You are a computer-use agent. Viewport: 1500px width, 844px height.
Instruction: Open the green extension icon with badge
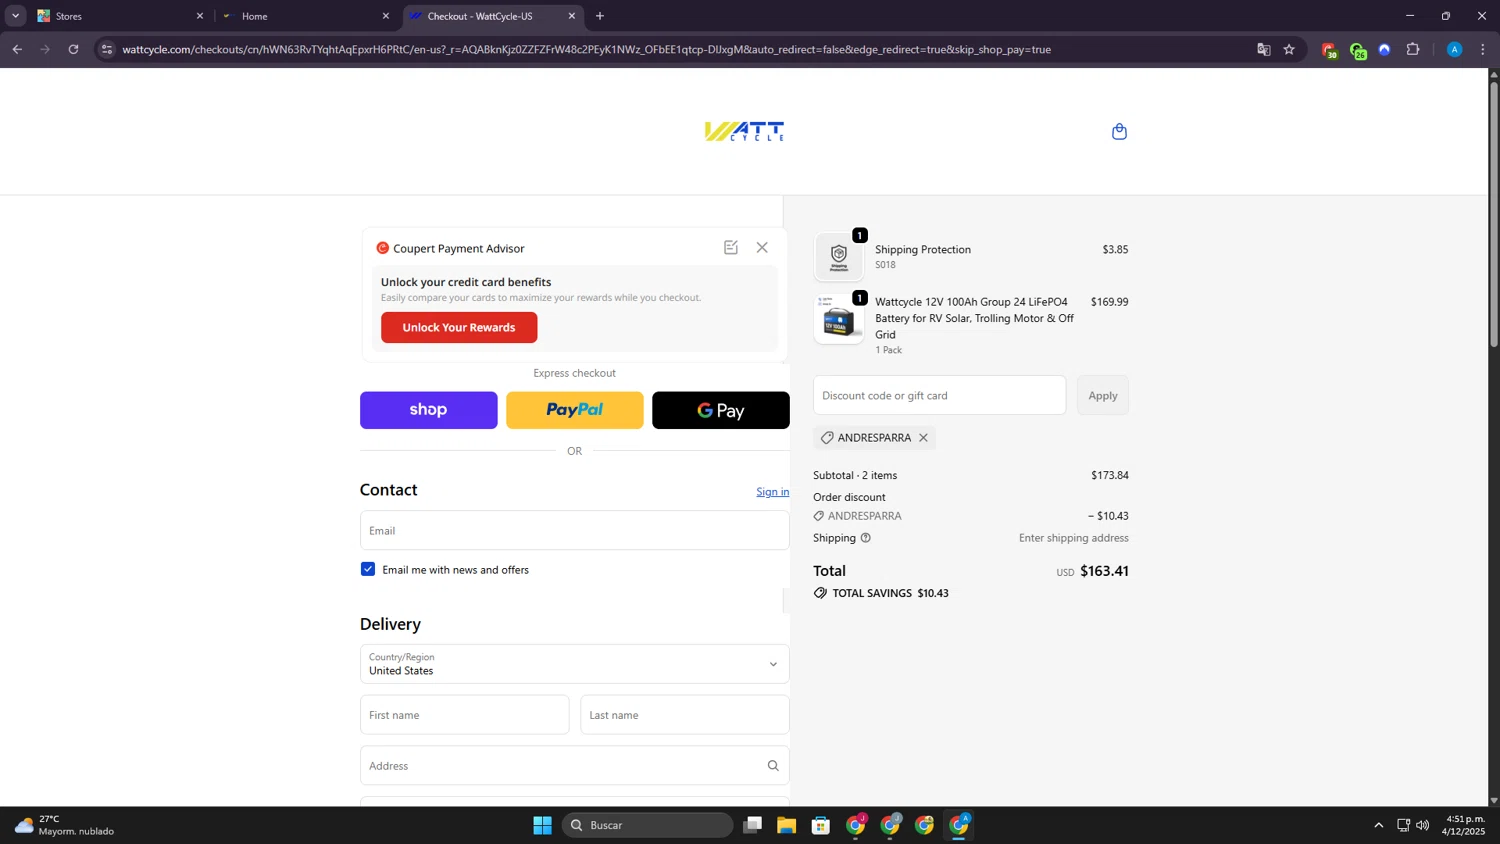tap(1357, 50)
